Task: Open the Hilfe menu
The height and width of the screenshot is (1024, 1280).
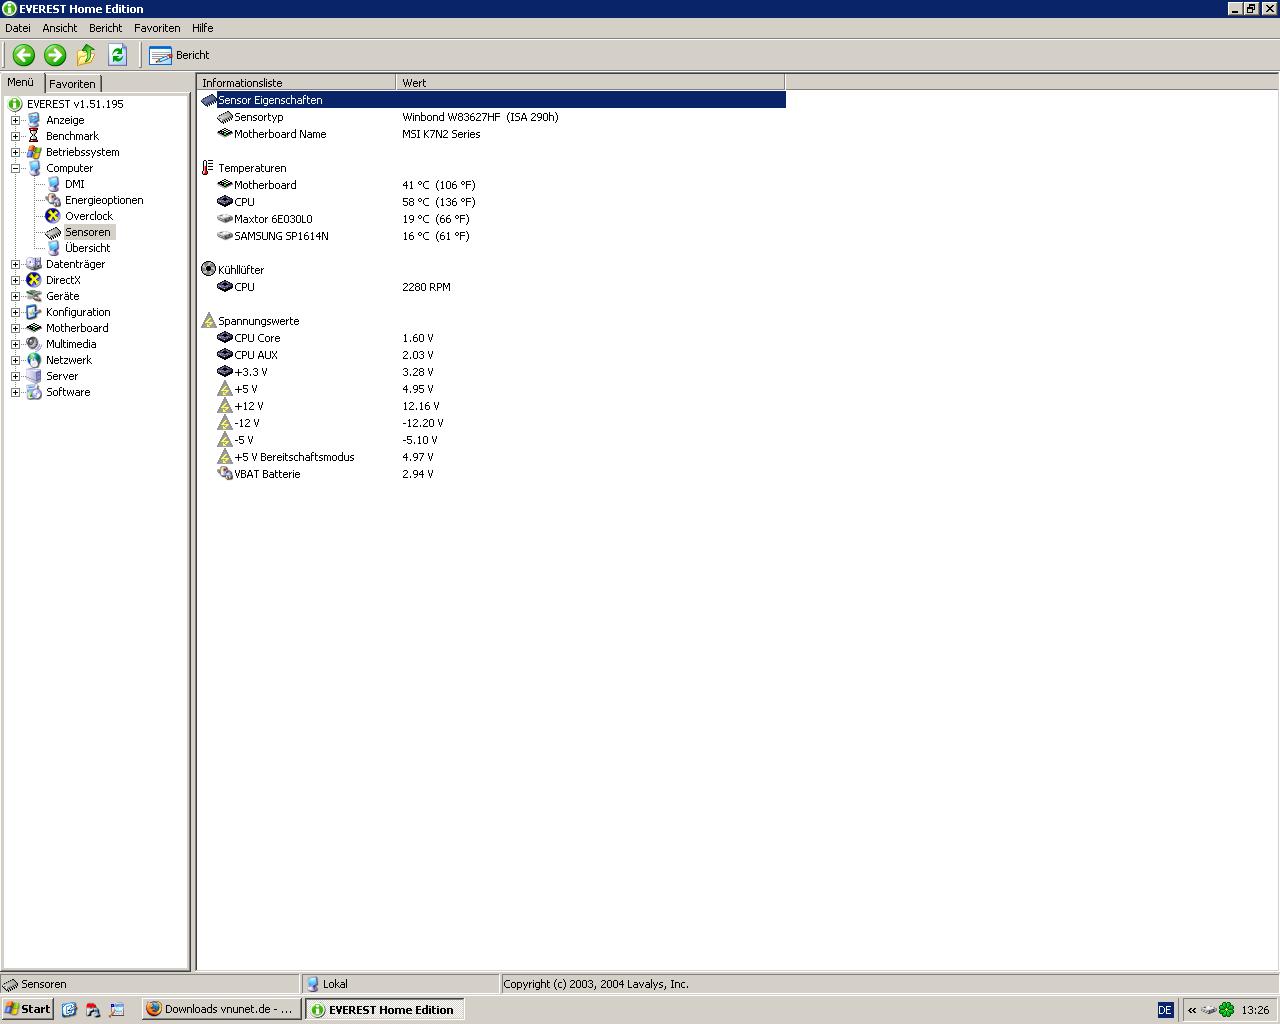Action: tap(202, 28)
